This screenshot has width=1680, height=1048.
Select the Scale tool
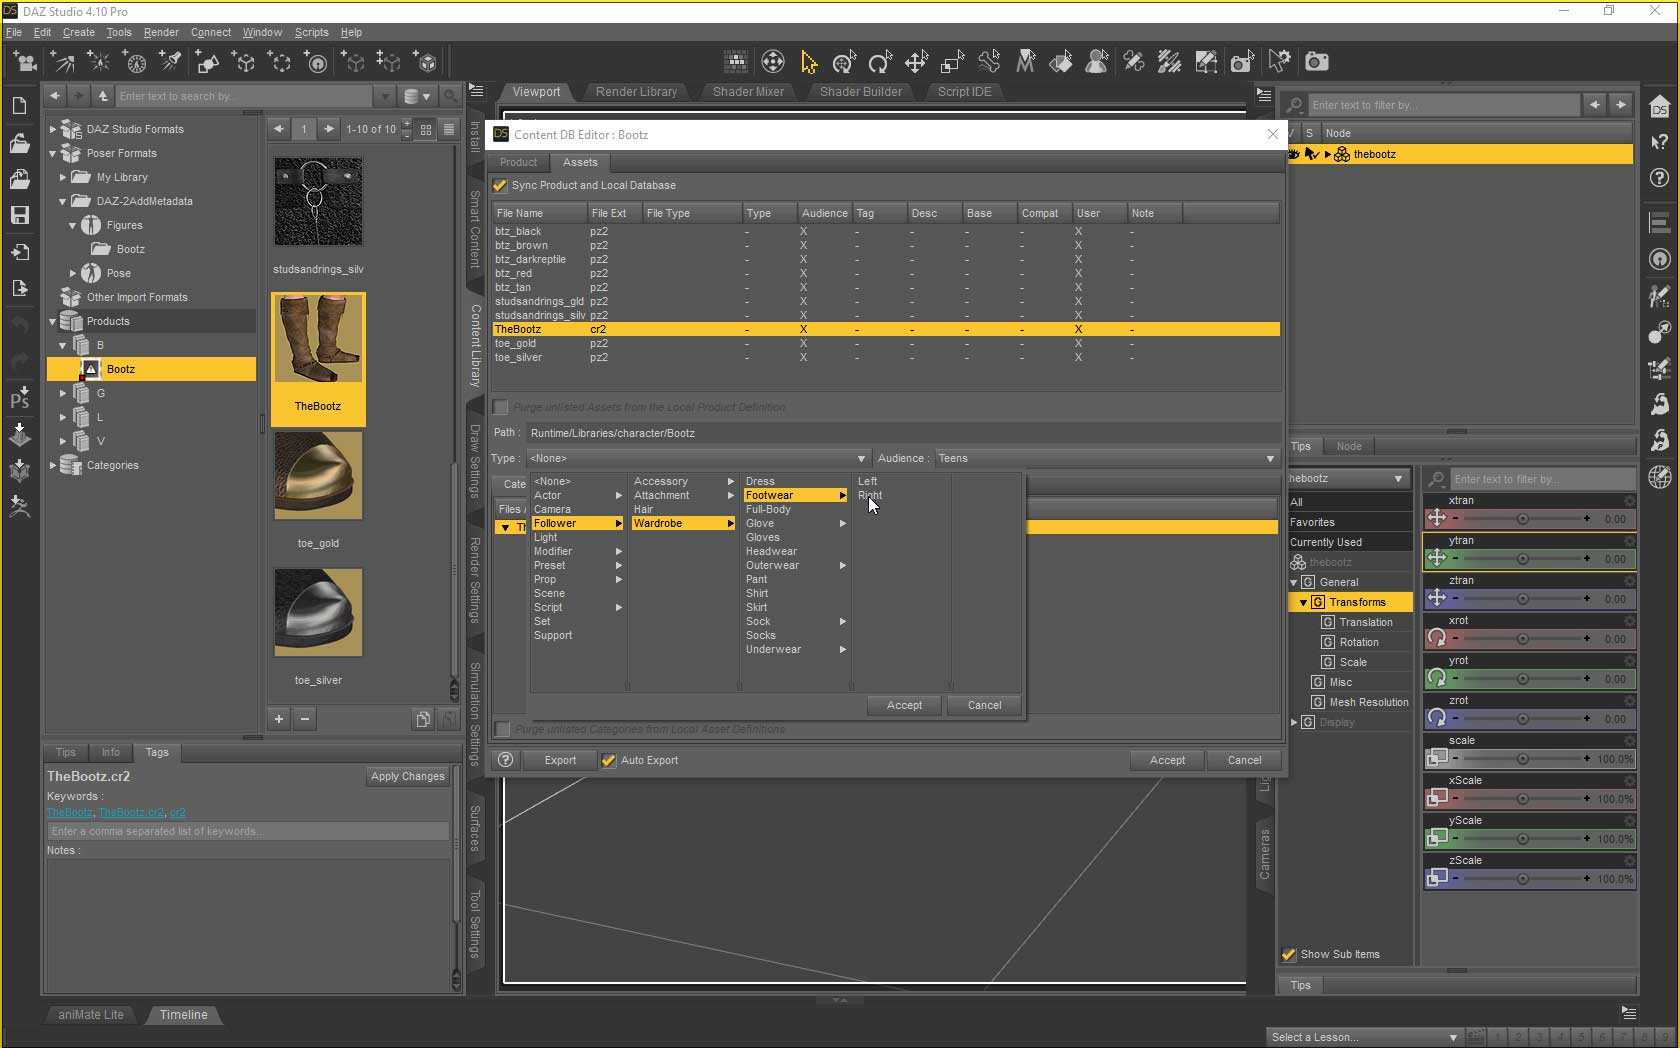pyautogui.click(x=952, y=63)
